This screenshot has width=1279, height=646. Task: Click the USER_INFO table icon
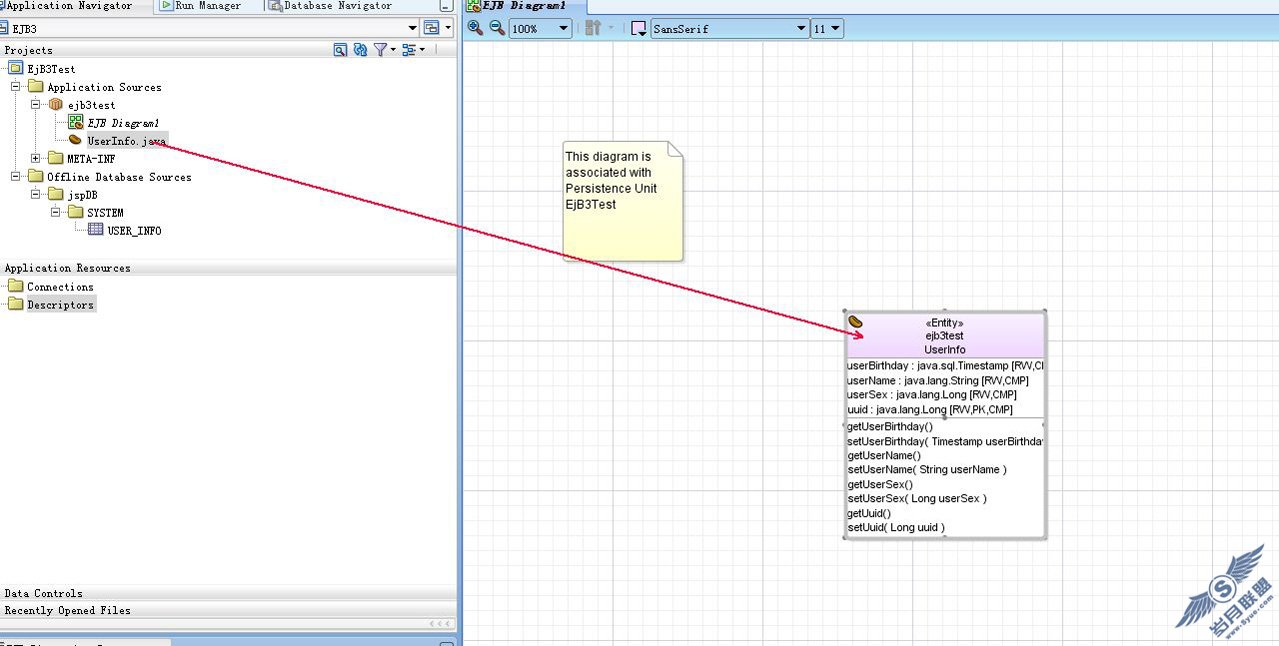95,230
